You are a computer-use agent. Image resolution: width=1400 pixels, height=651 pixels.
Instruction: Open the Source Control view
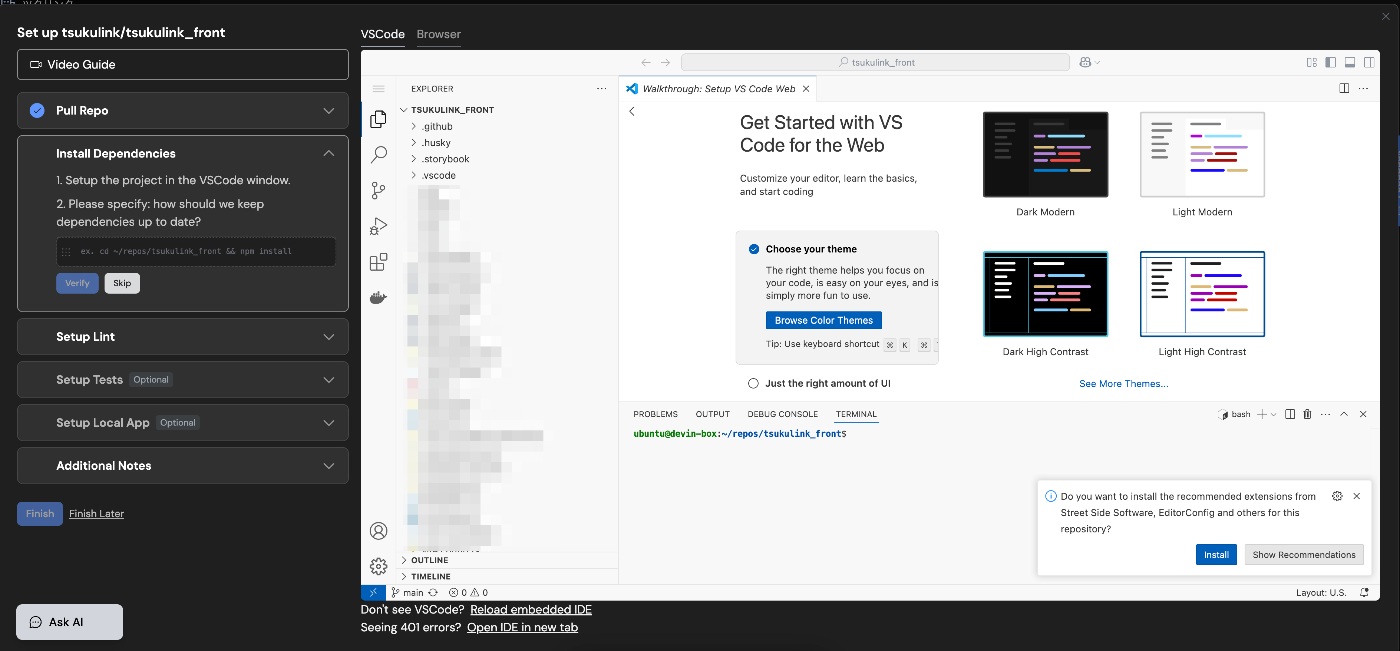coord(378,190)
